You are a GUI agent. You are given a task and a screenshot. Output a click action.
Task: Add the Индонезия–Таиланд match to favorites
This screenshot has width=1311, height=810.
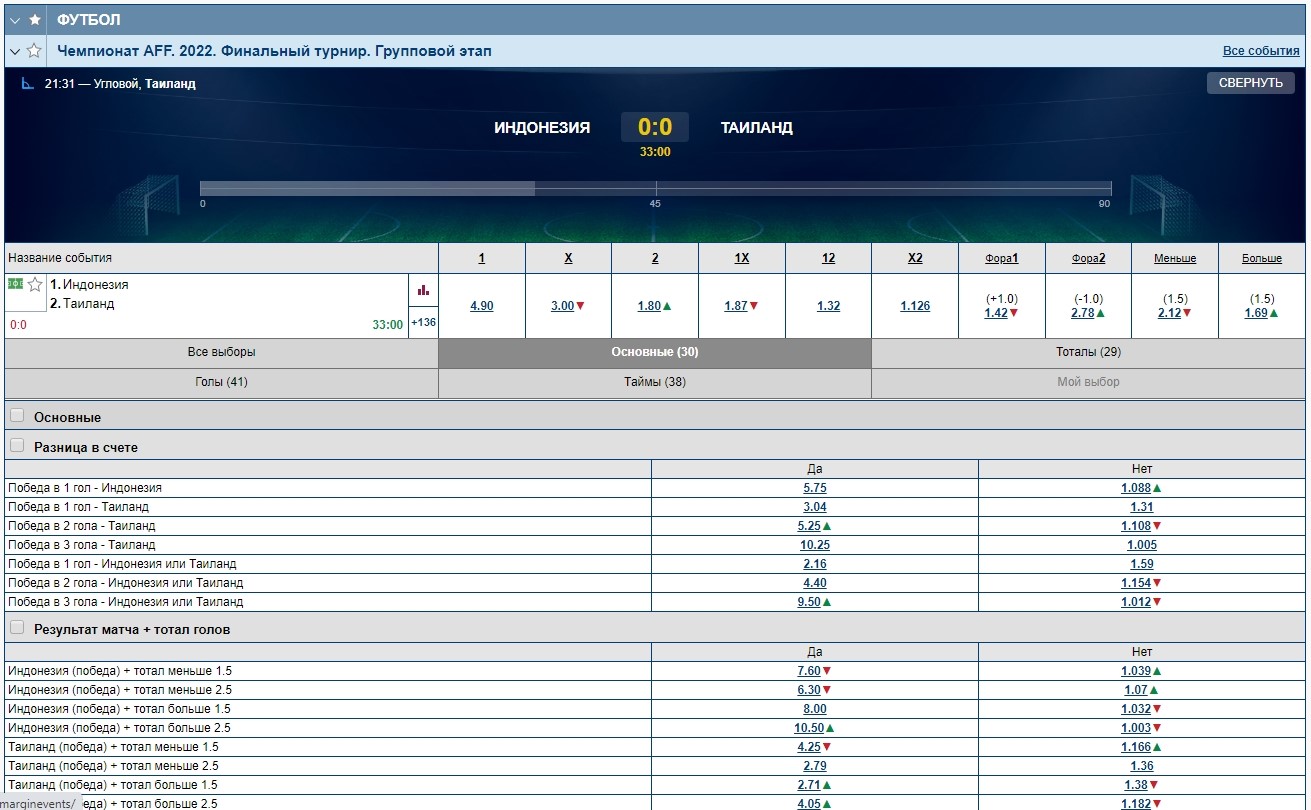35,285
